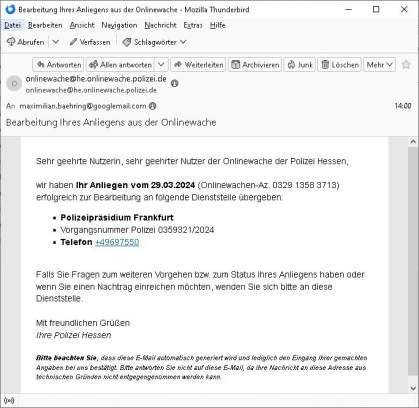Reply to sender using Antworten
Screen dimensions: 419x408
tap(59, 65)
